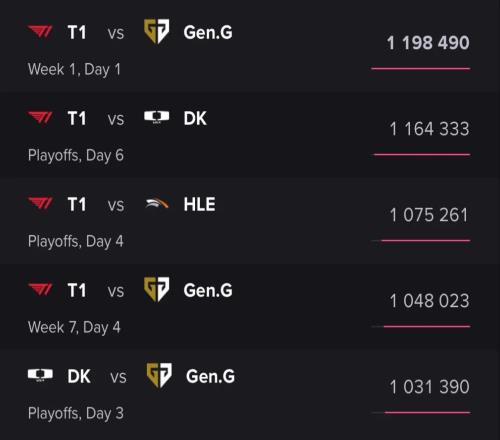Screen dimensions: 500x440
Task: Click Gen.G logo in Week 1 Day 1 match
Action: click(x=156, y=32)
